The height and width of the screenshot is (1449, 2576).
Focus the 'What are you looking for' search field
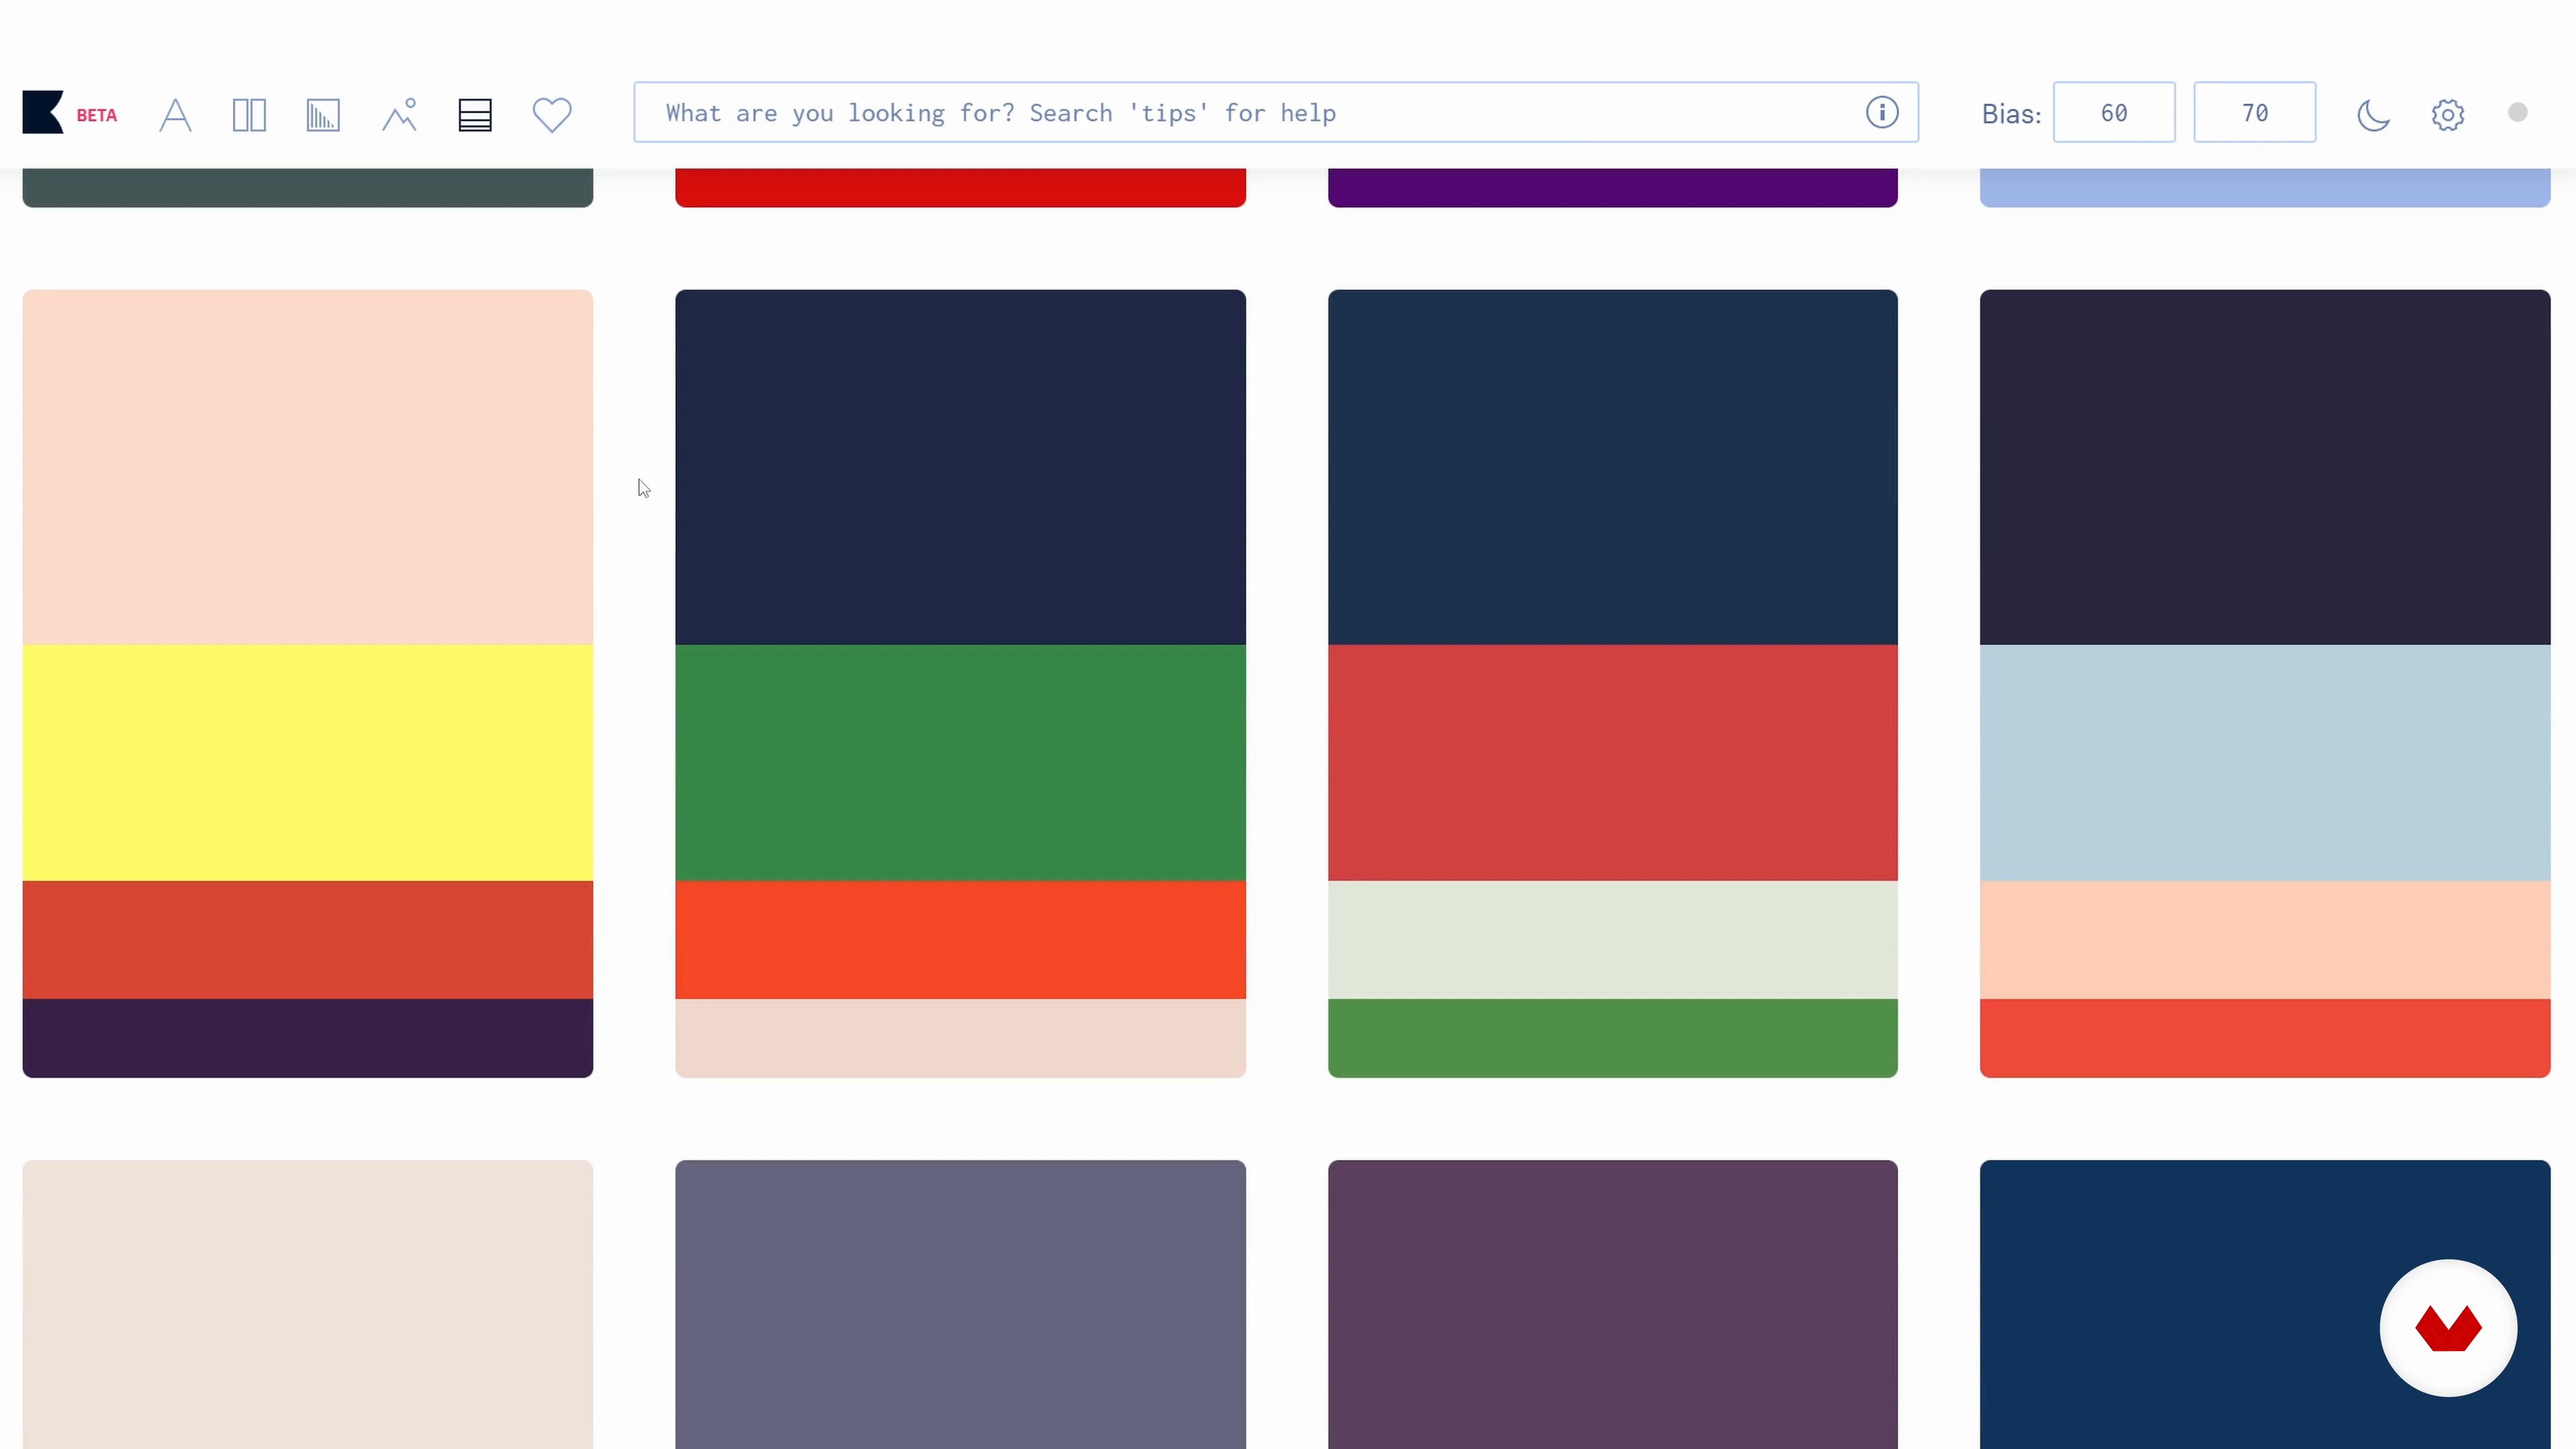click(x=1276, y=112)
